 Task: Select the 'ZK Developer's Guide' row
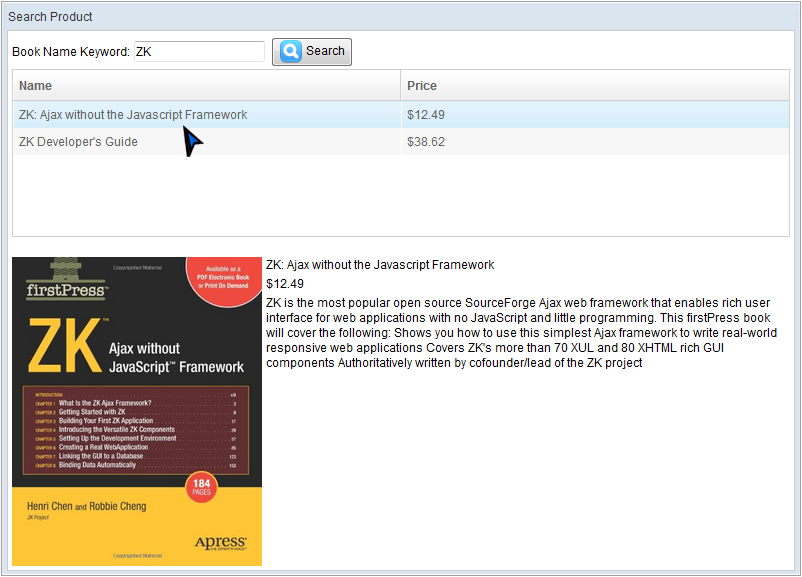tap(78, 142)
